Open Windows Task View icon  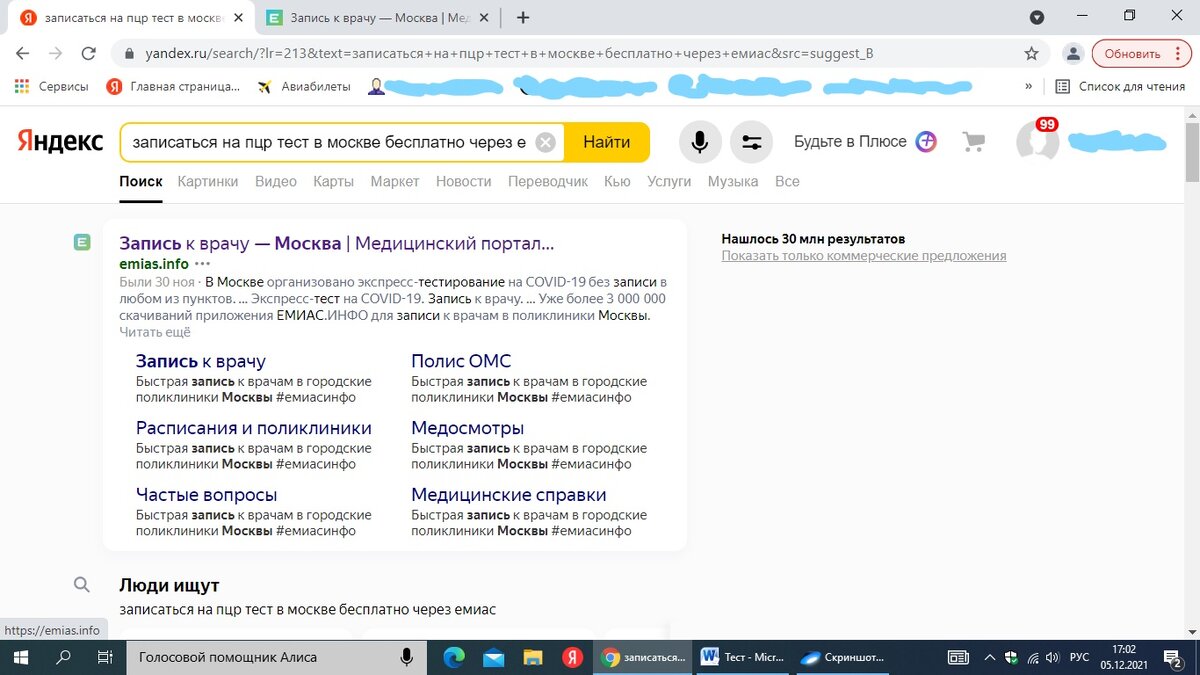tap(104, 657)
